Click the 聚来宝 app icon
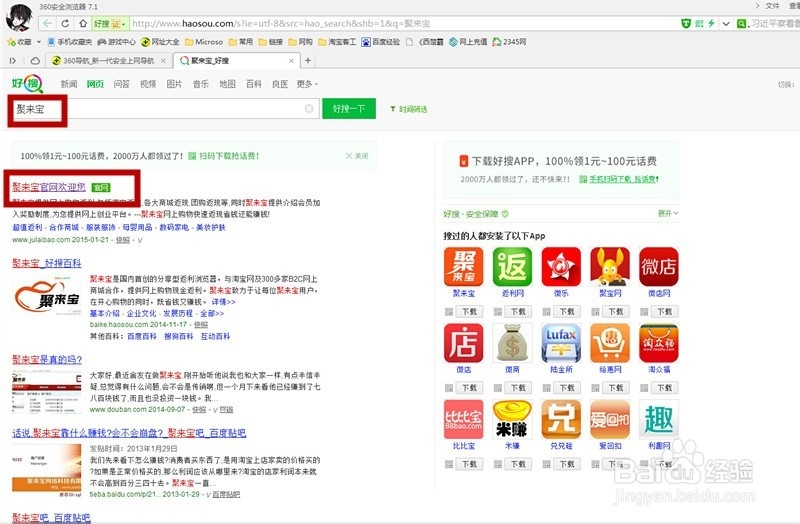Viewport: 800px width, 524px height. (463, 267)
